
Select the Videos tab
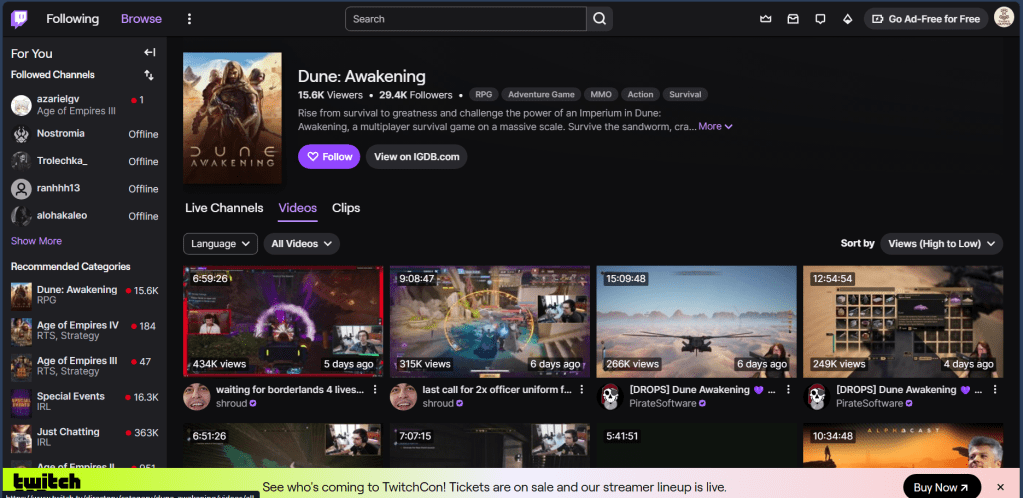(298, 208)
